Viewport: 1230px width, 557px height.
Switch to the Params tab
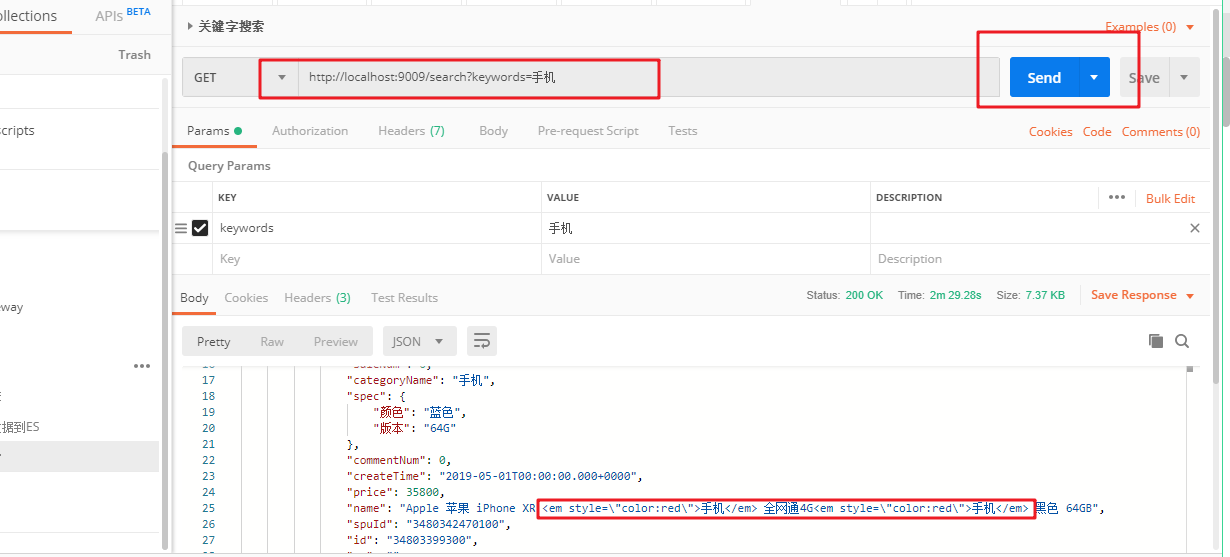coord(214,131)
